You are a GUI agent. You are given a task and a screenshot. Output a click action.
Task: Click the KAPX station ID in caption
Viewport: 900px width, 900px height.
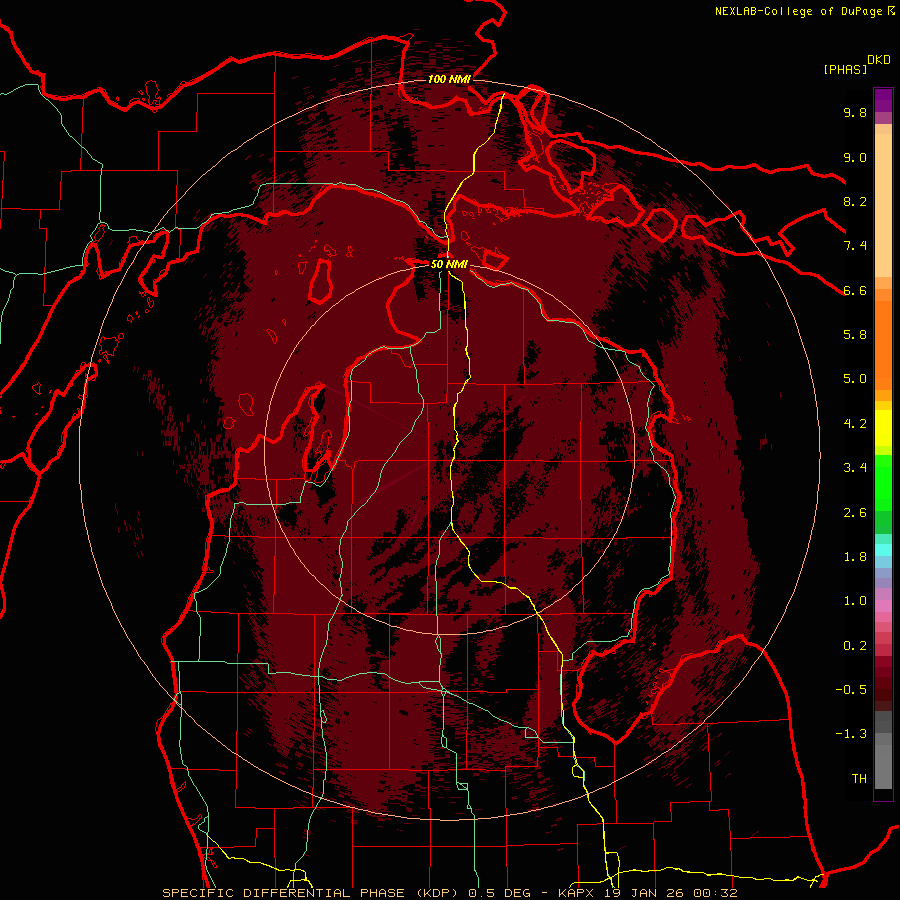coord(578,893)
